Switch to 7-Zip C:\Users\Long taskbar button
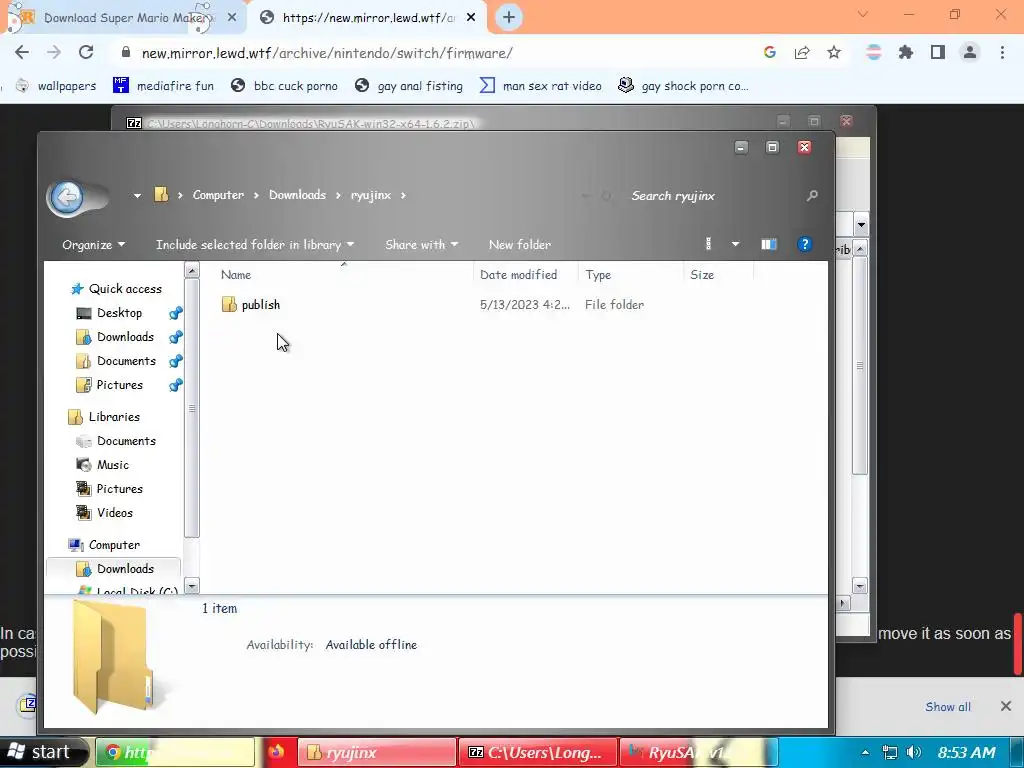This screenshot has width=1024, height=768. [538, 753]
